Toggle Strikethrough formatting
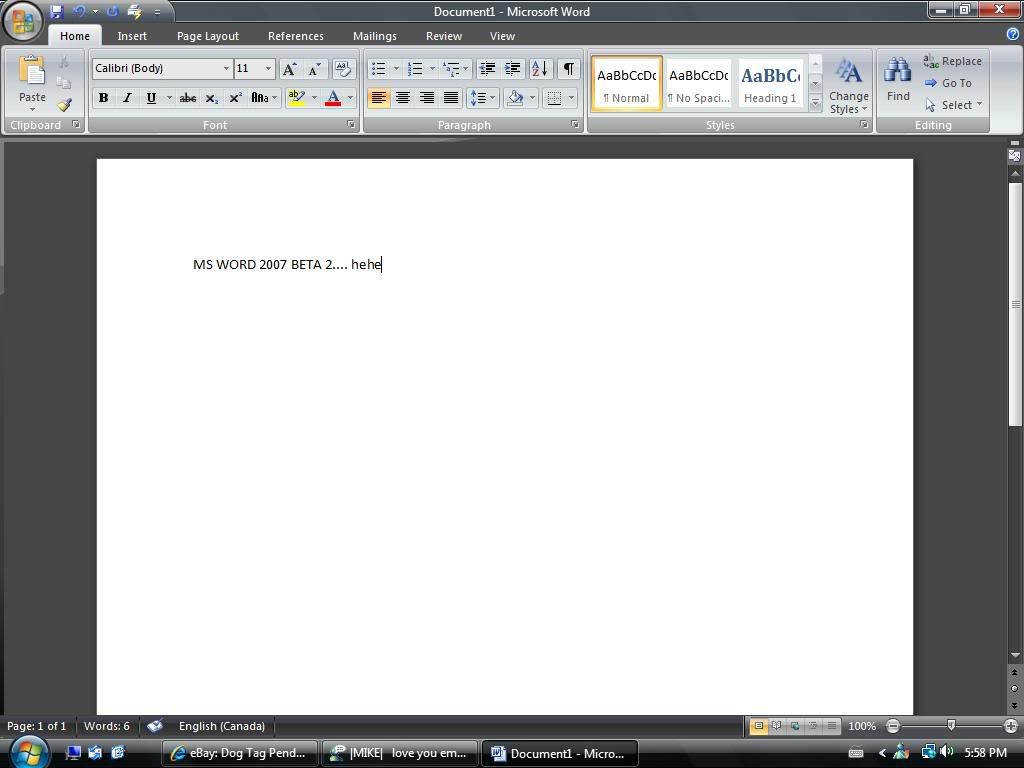This screenshot has width=1024, height=768. (x=187, y=98)
